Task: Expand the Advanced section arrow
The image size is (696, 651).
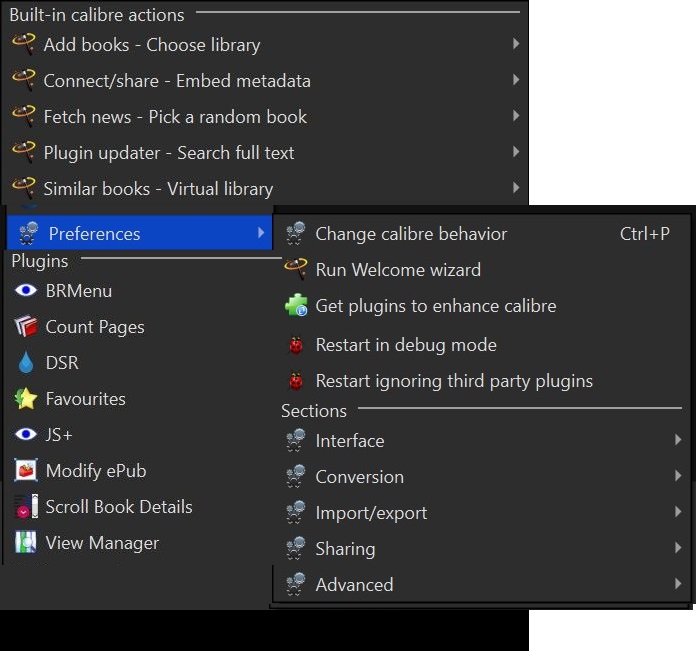Action: (x=678, y=584)
